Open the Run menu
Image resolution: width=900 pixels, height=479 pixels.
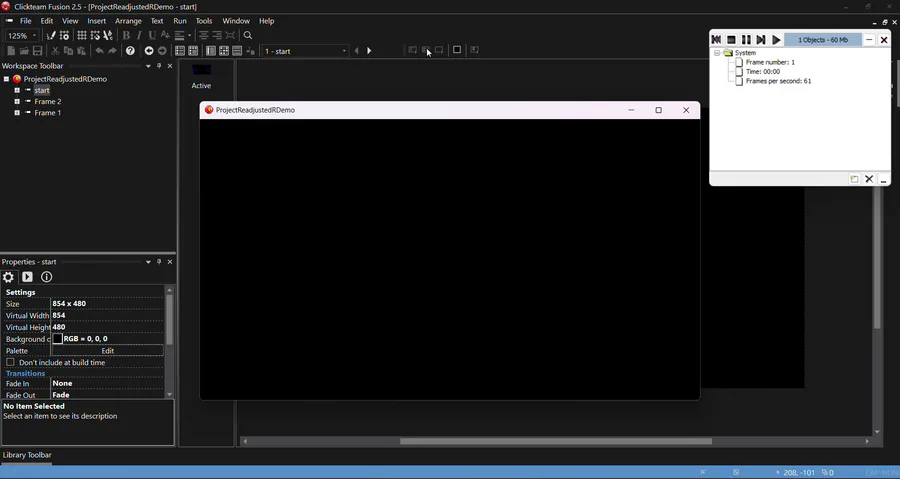(180, 21)
